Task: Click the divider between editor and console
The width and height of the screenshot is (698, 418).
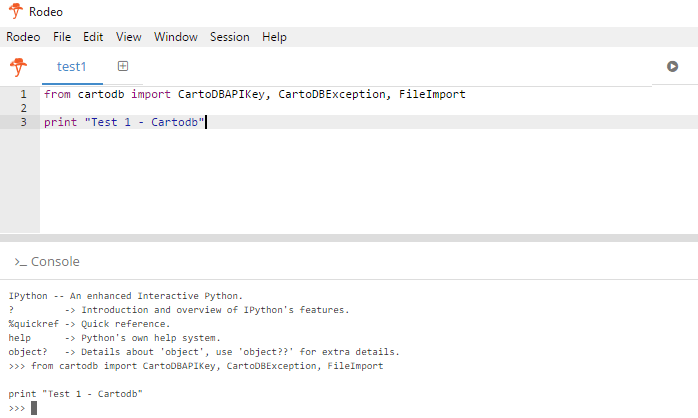Action: (349, 238)
